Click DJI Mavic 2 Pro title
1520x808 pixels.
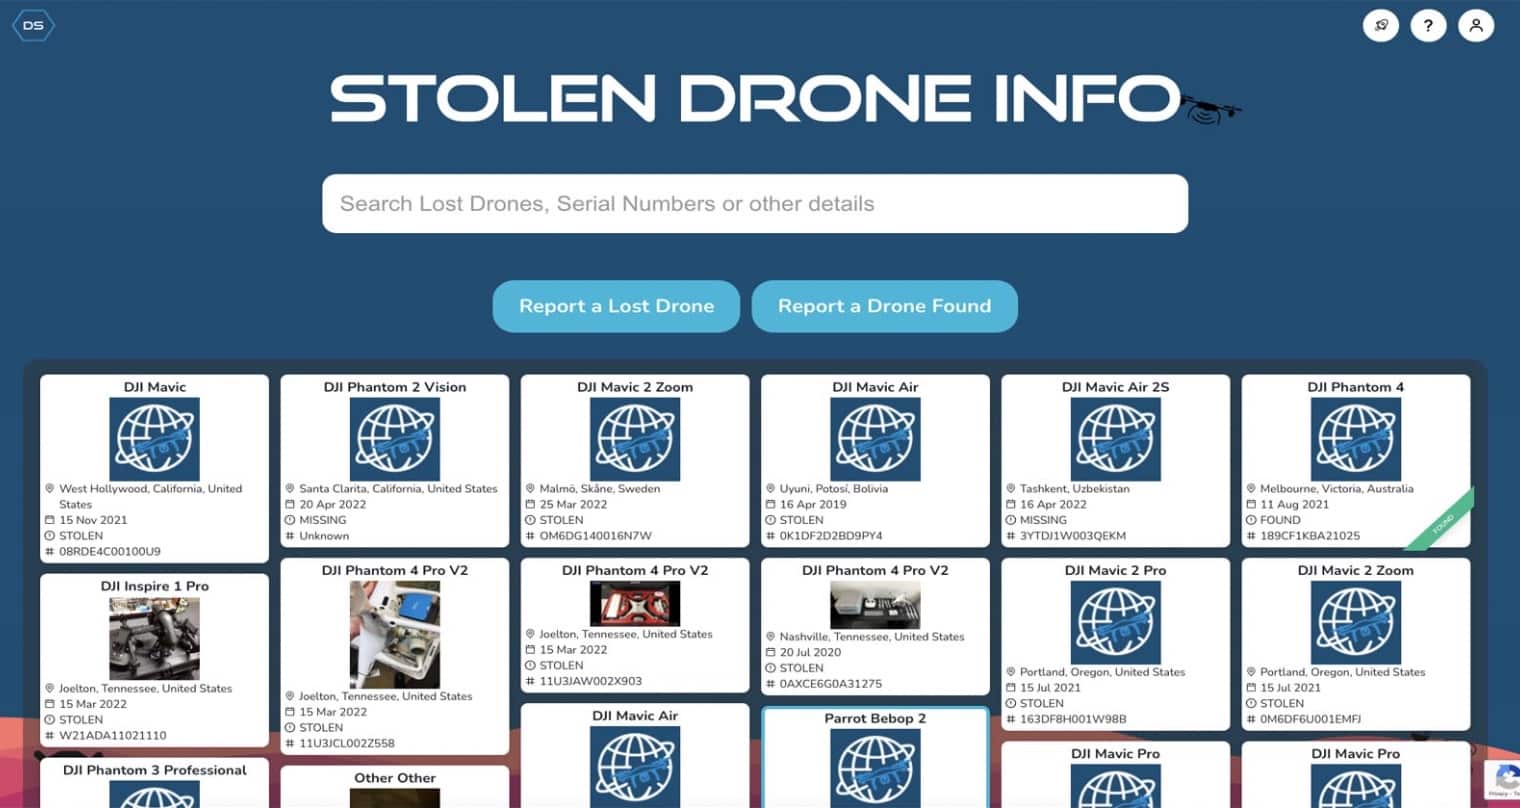pyautogui.click(x=1116, y=570)
